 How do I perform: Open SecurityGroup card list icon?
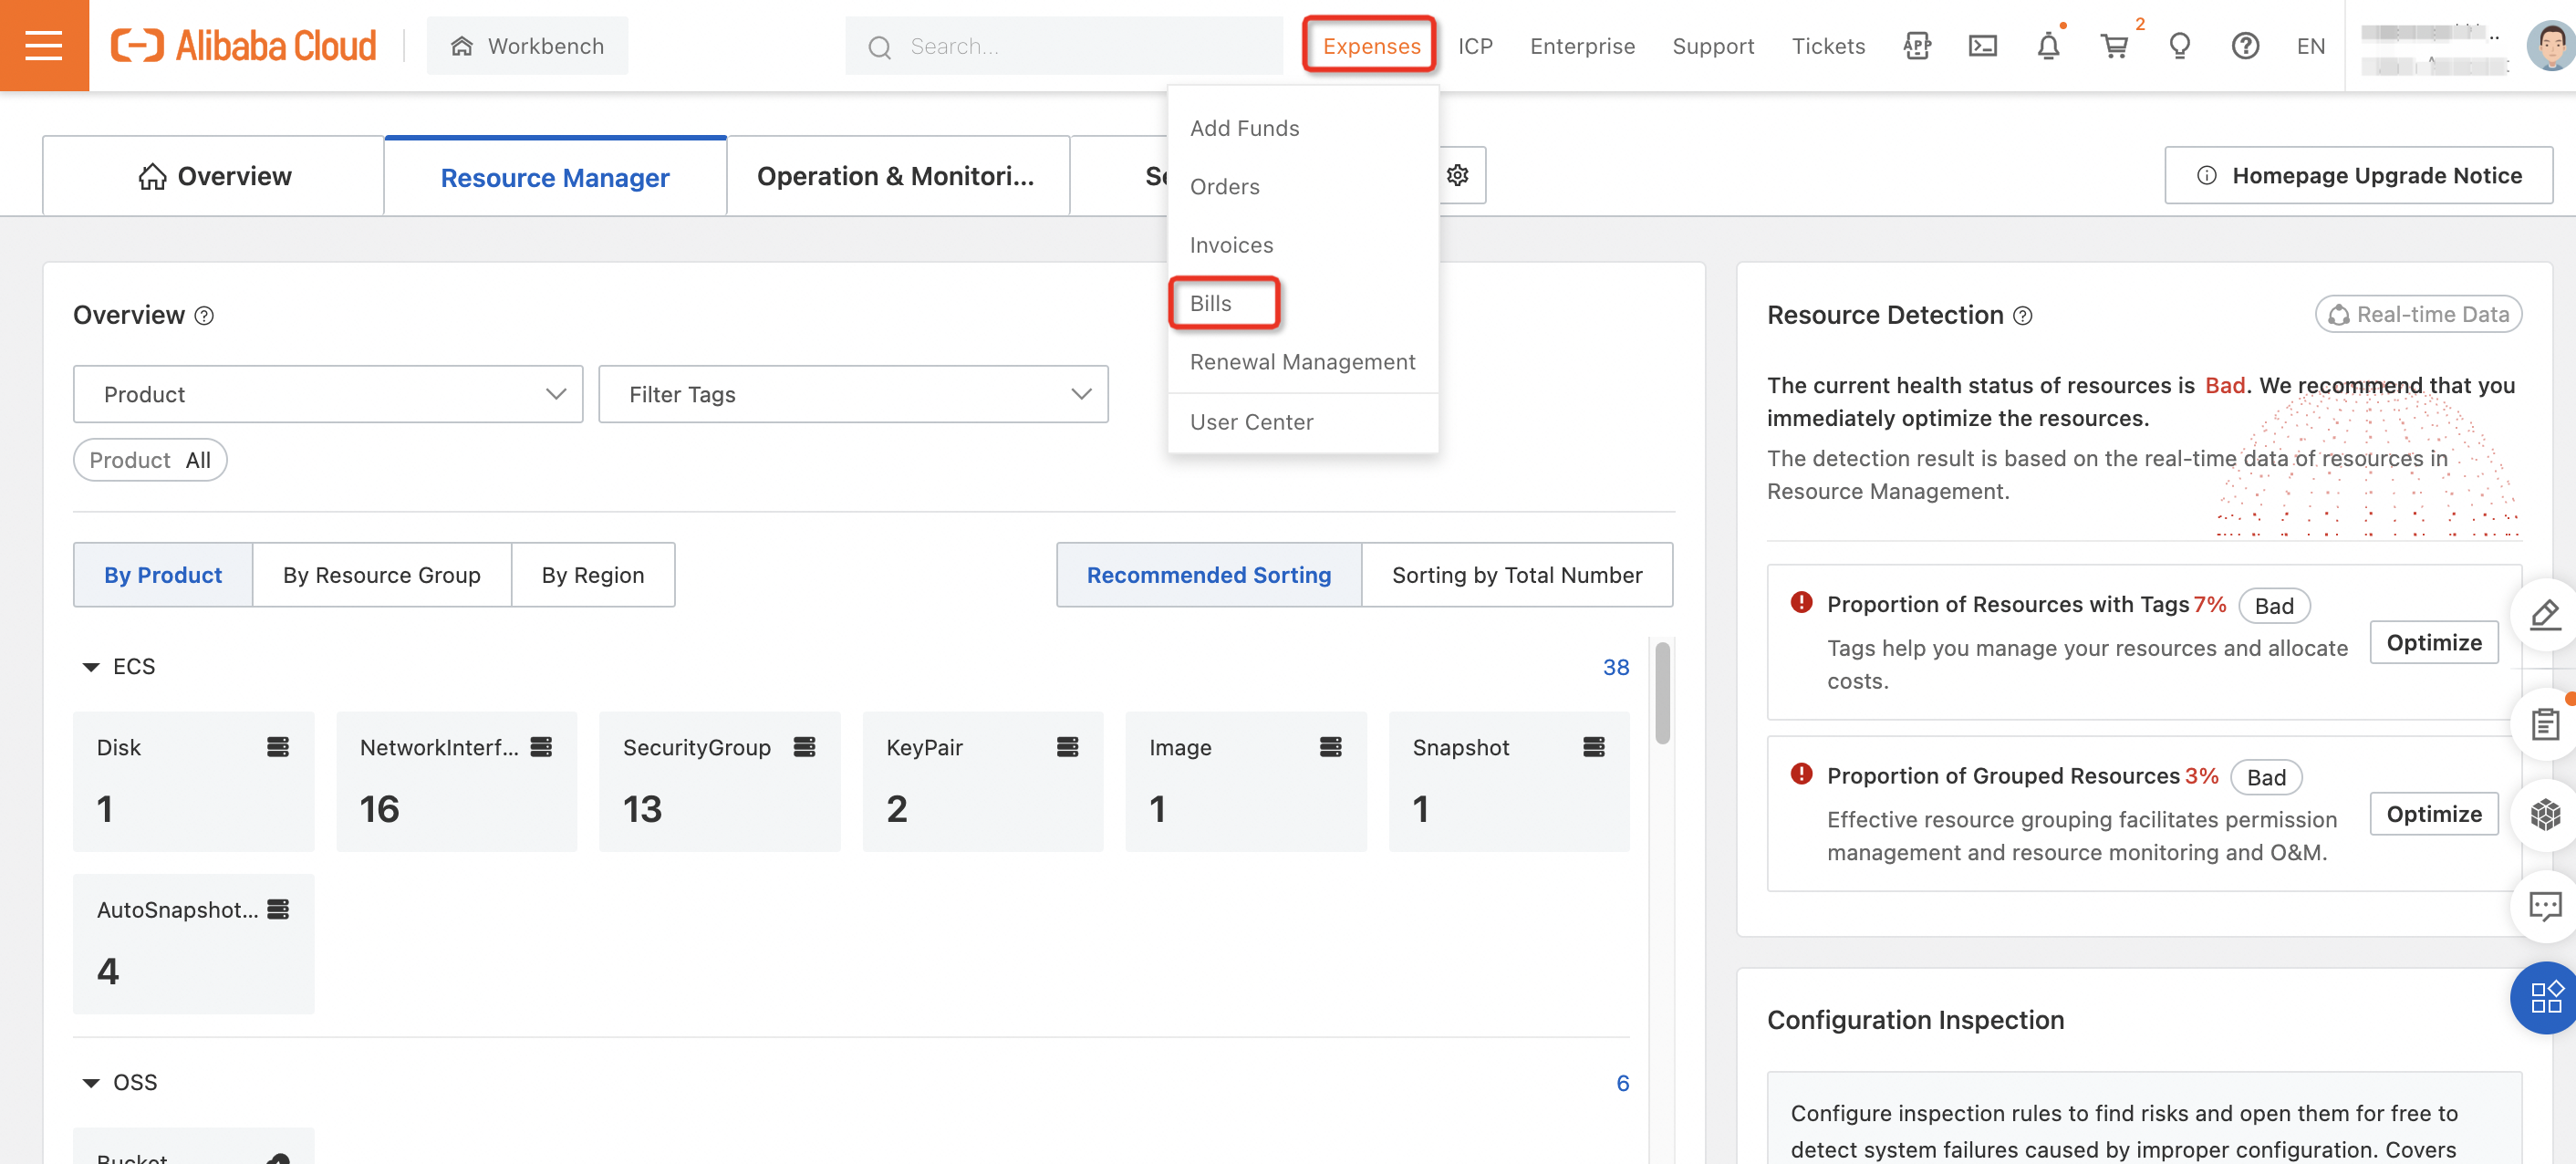click(804, 747)
